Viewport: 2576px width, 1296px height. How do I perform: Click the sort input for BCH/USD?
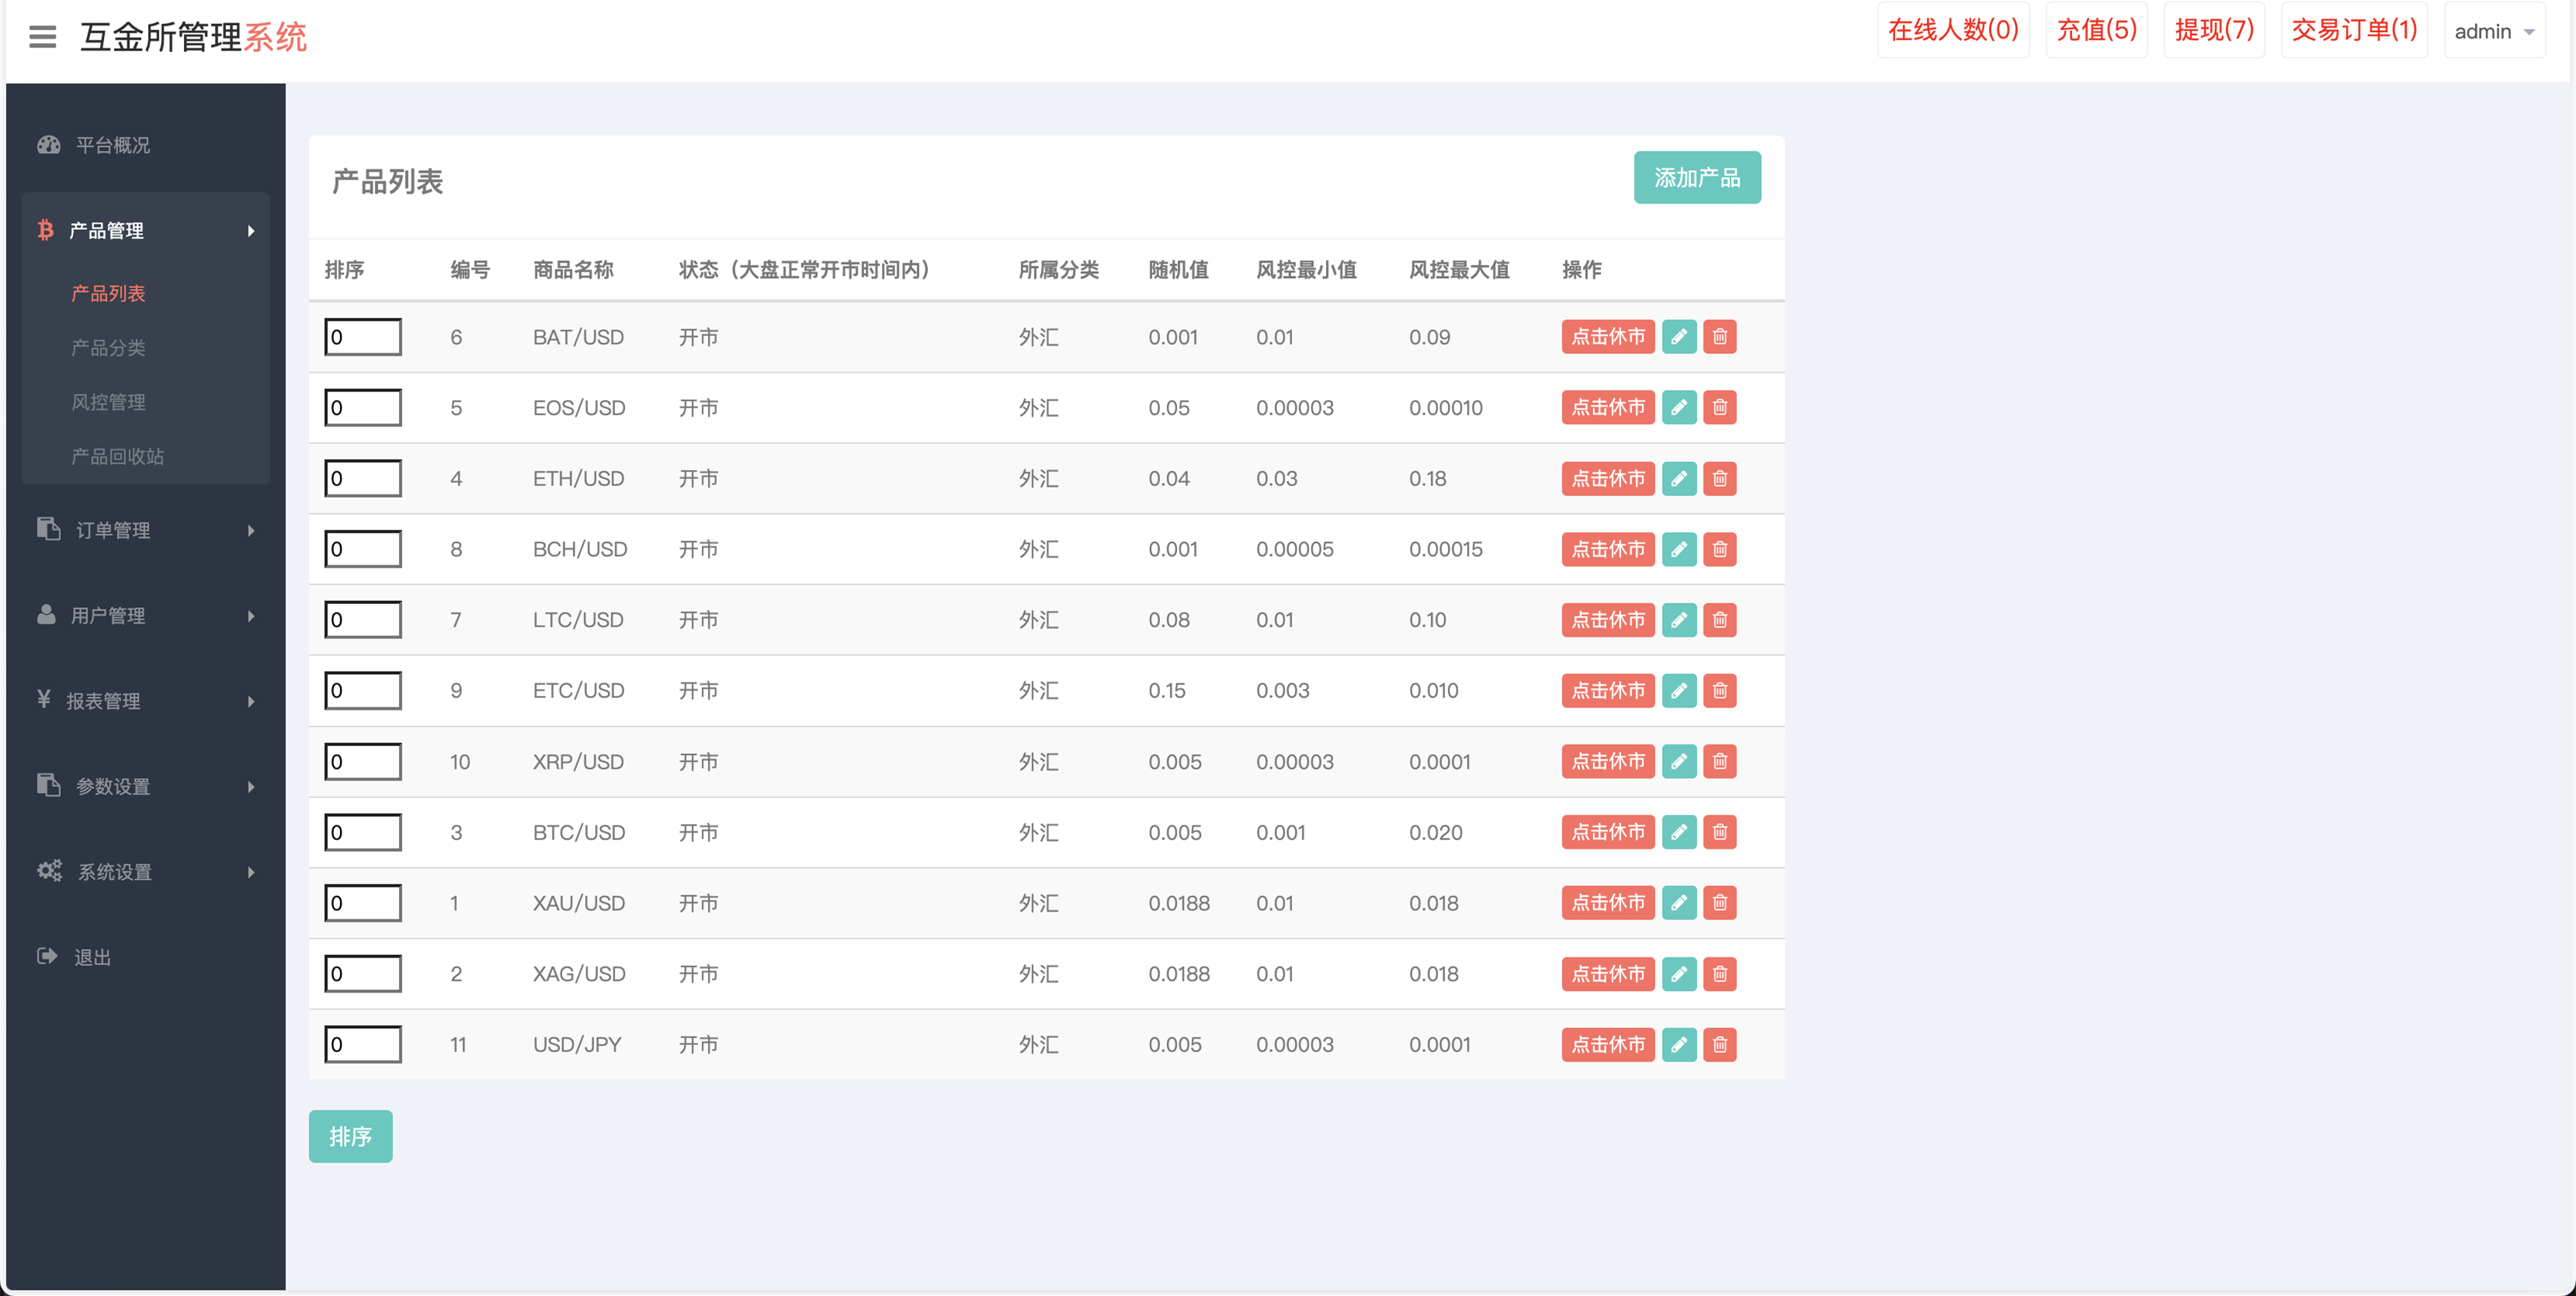coord(363,549)
